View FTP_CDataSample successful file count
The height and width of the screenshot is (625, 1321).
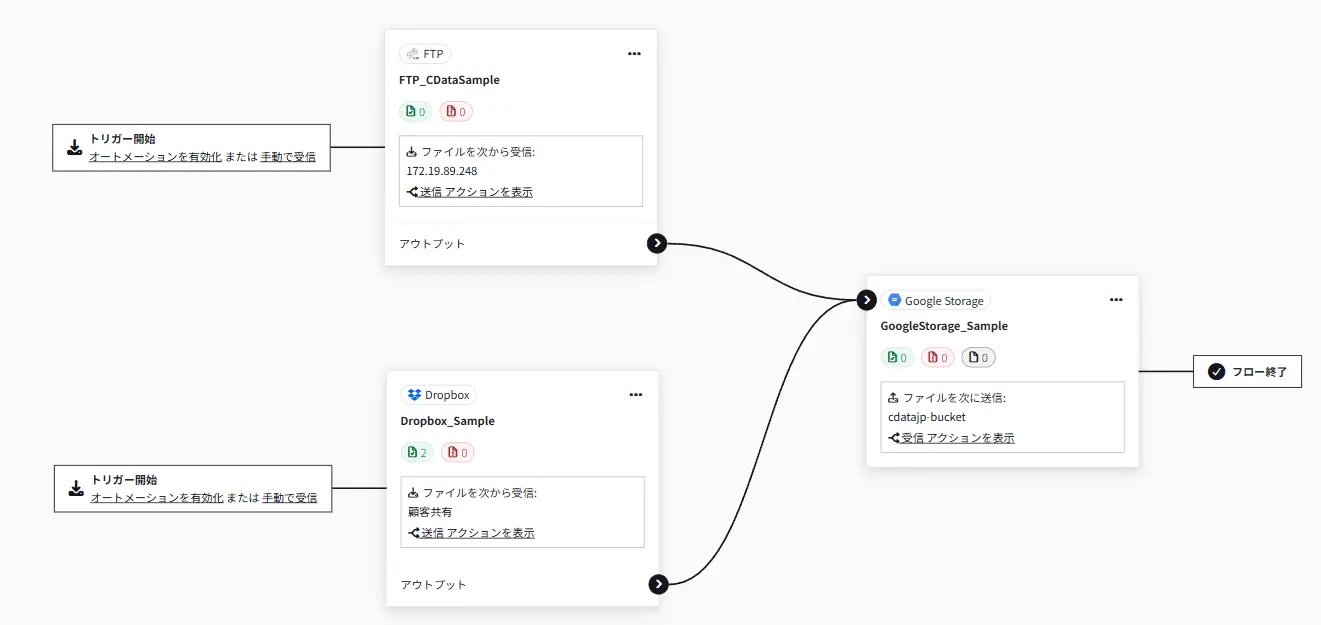click(416, 111)
